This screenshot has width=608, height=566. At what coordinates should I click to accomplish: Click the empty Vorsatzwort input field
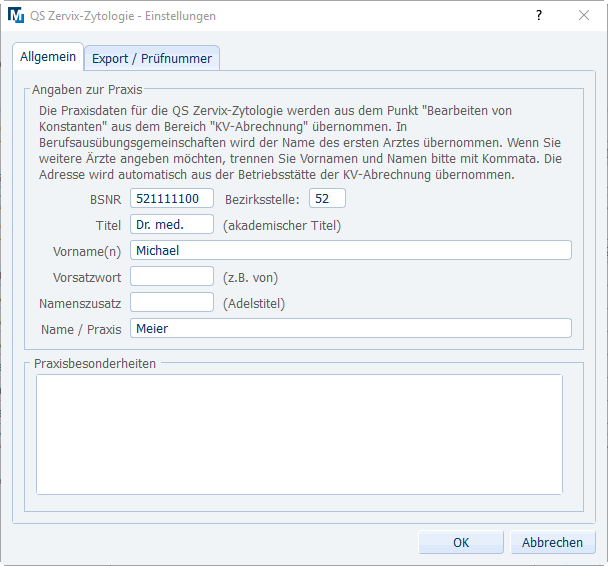tap(172, 277)
